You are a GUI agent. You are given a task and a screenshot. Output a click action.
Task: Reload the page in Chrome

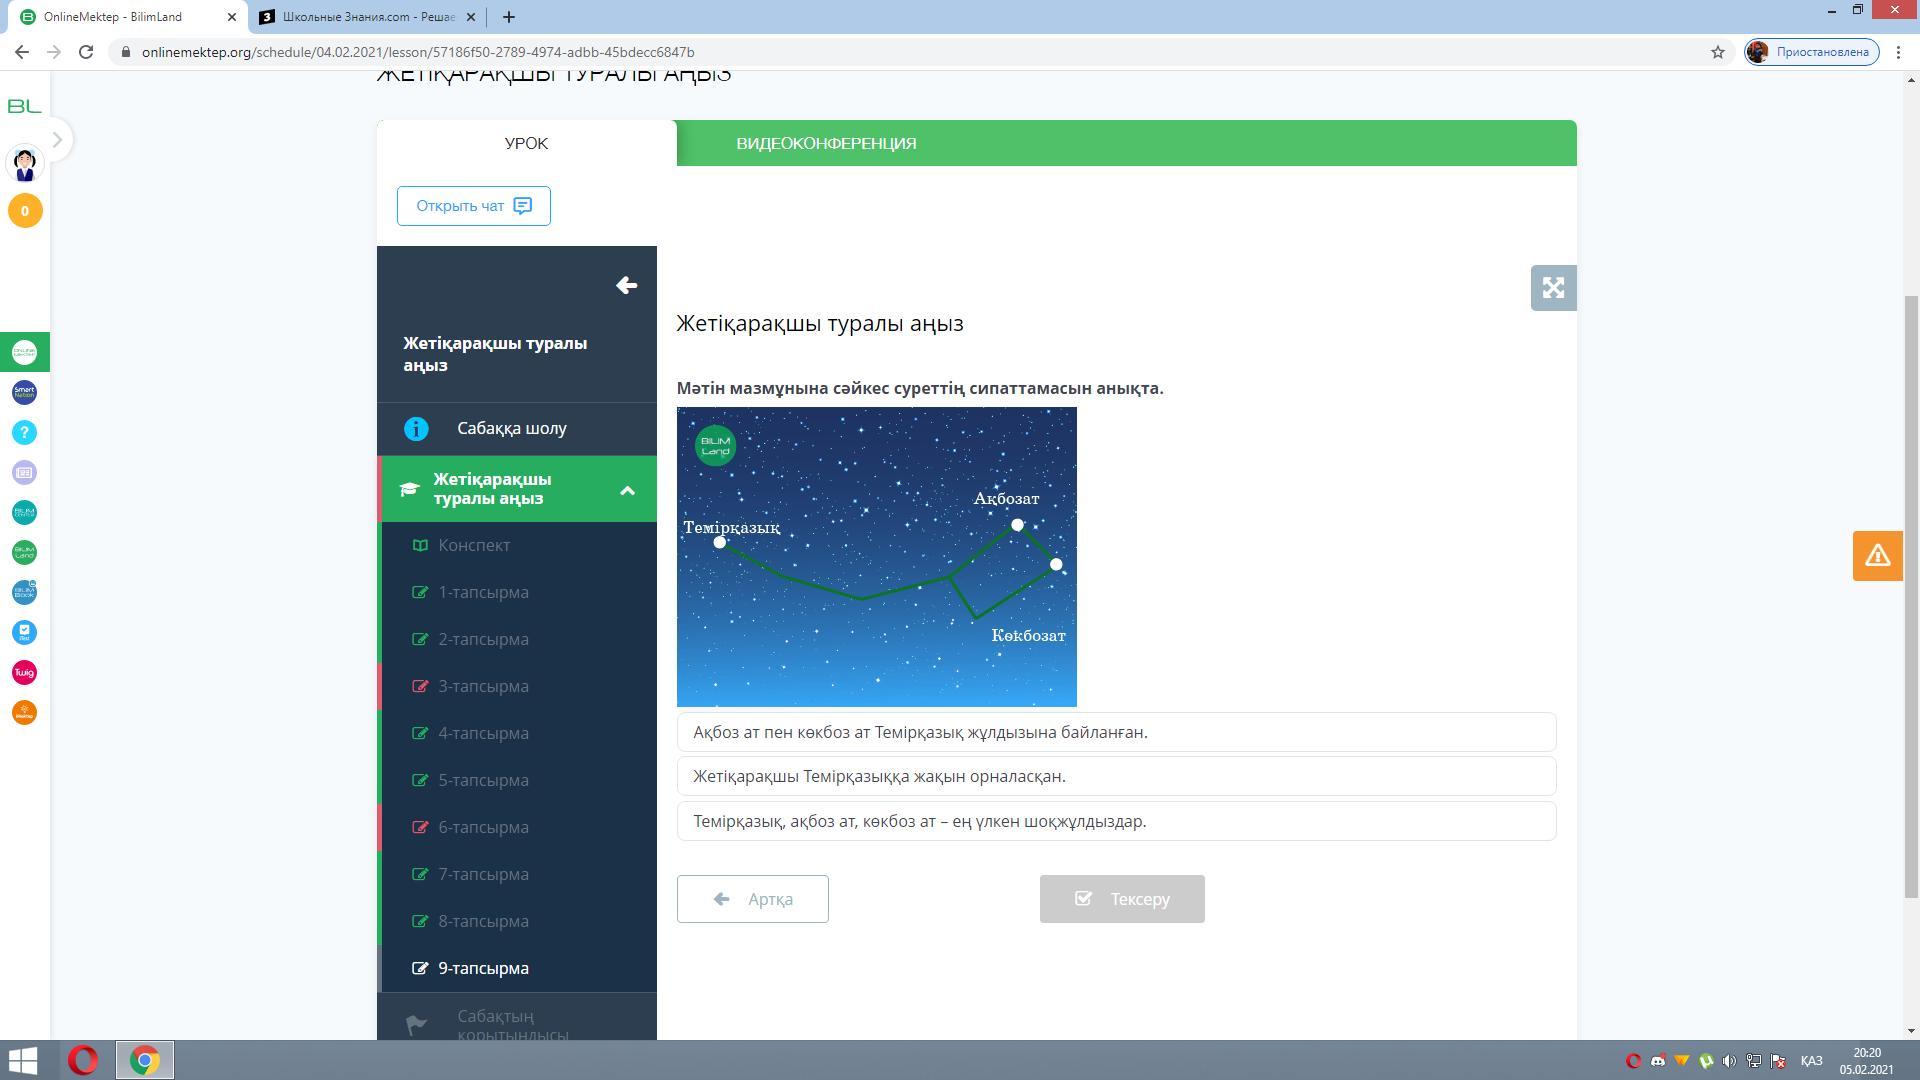pos(86,52)
